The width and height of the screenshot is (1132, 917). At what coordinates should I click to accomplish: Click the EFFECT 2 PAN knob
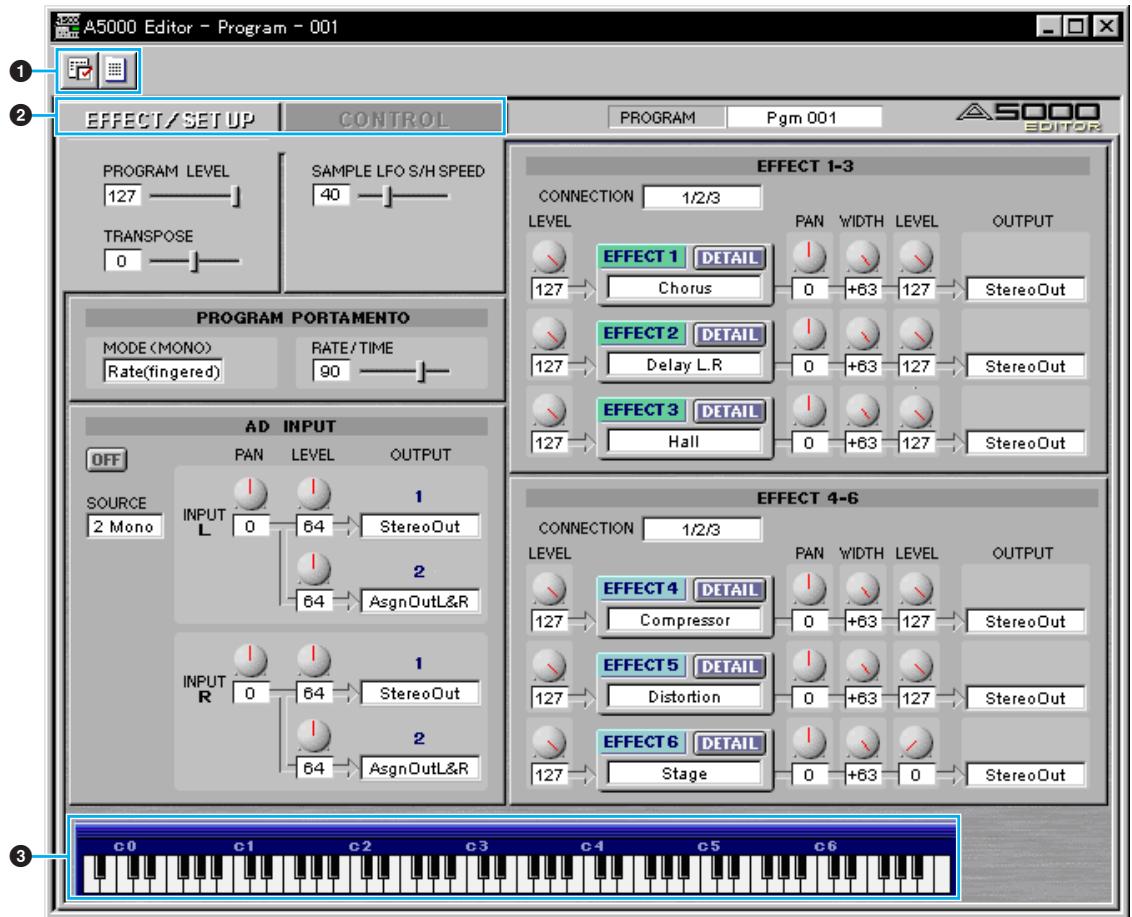tap(809, 333)
